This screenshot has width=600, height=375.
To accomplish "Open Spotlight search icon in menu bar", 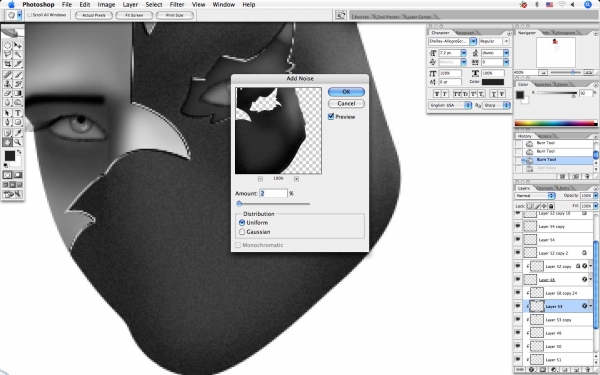I will pos(588,5).
